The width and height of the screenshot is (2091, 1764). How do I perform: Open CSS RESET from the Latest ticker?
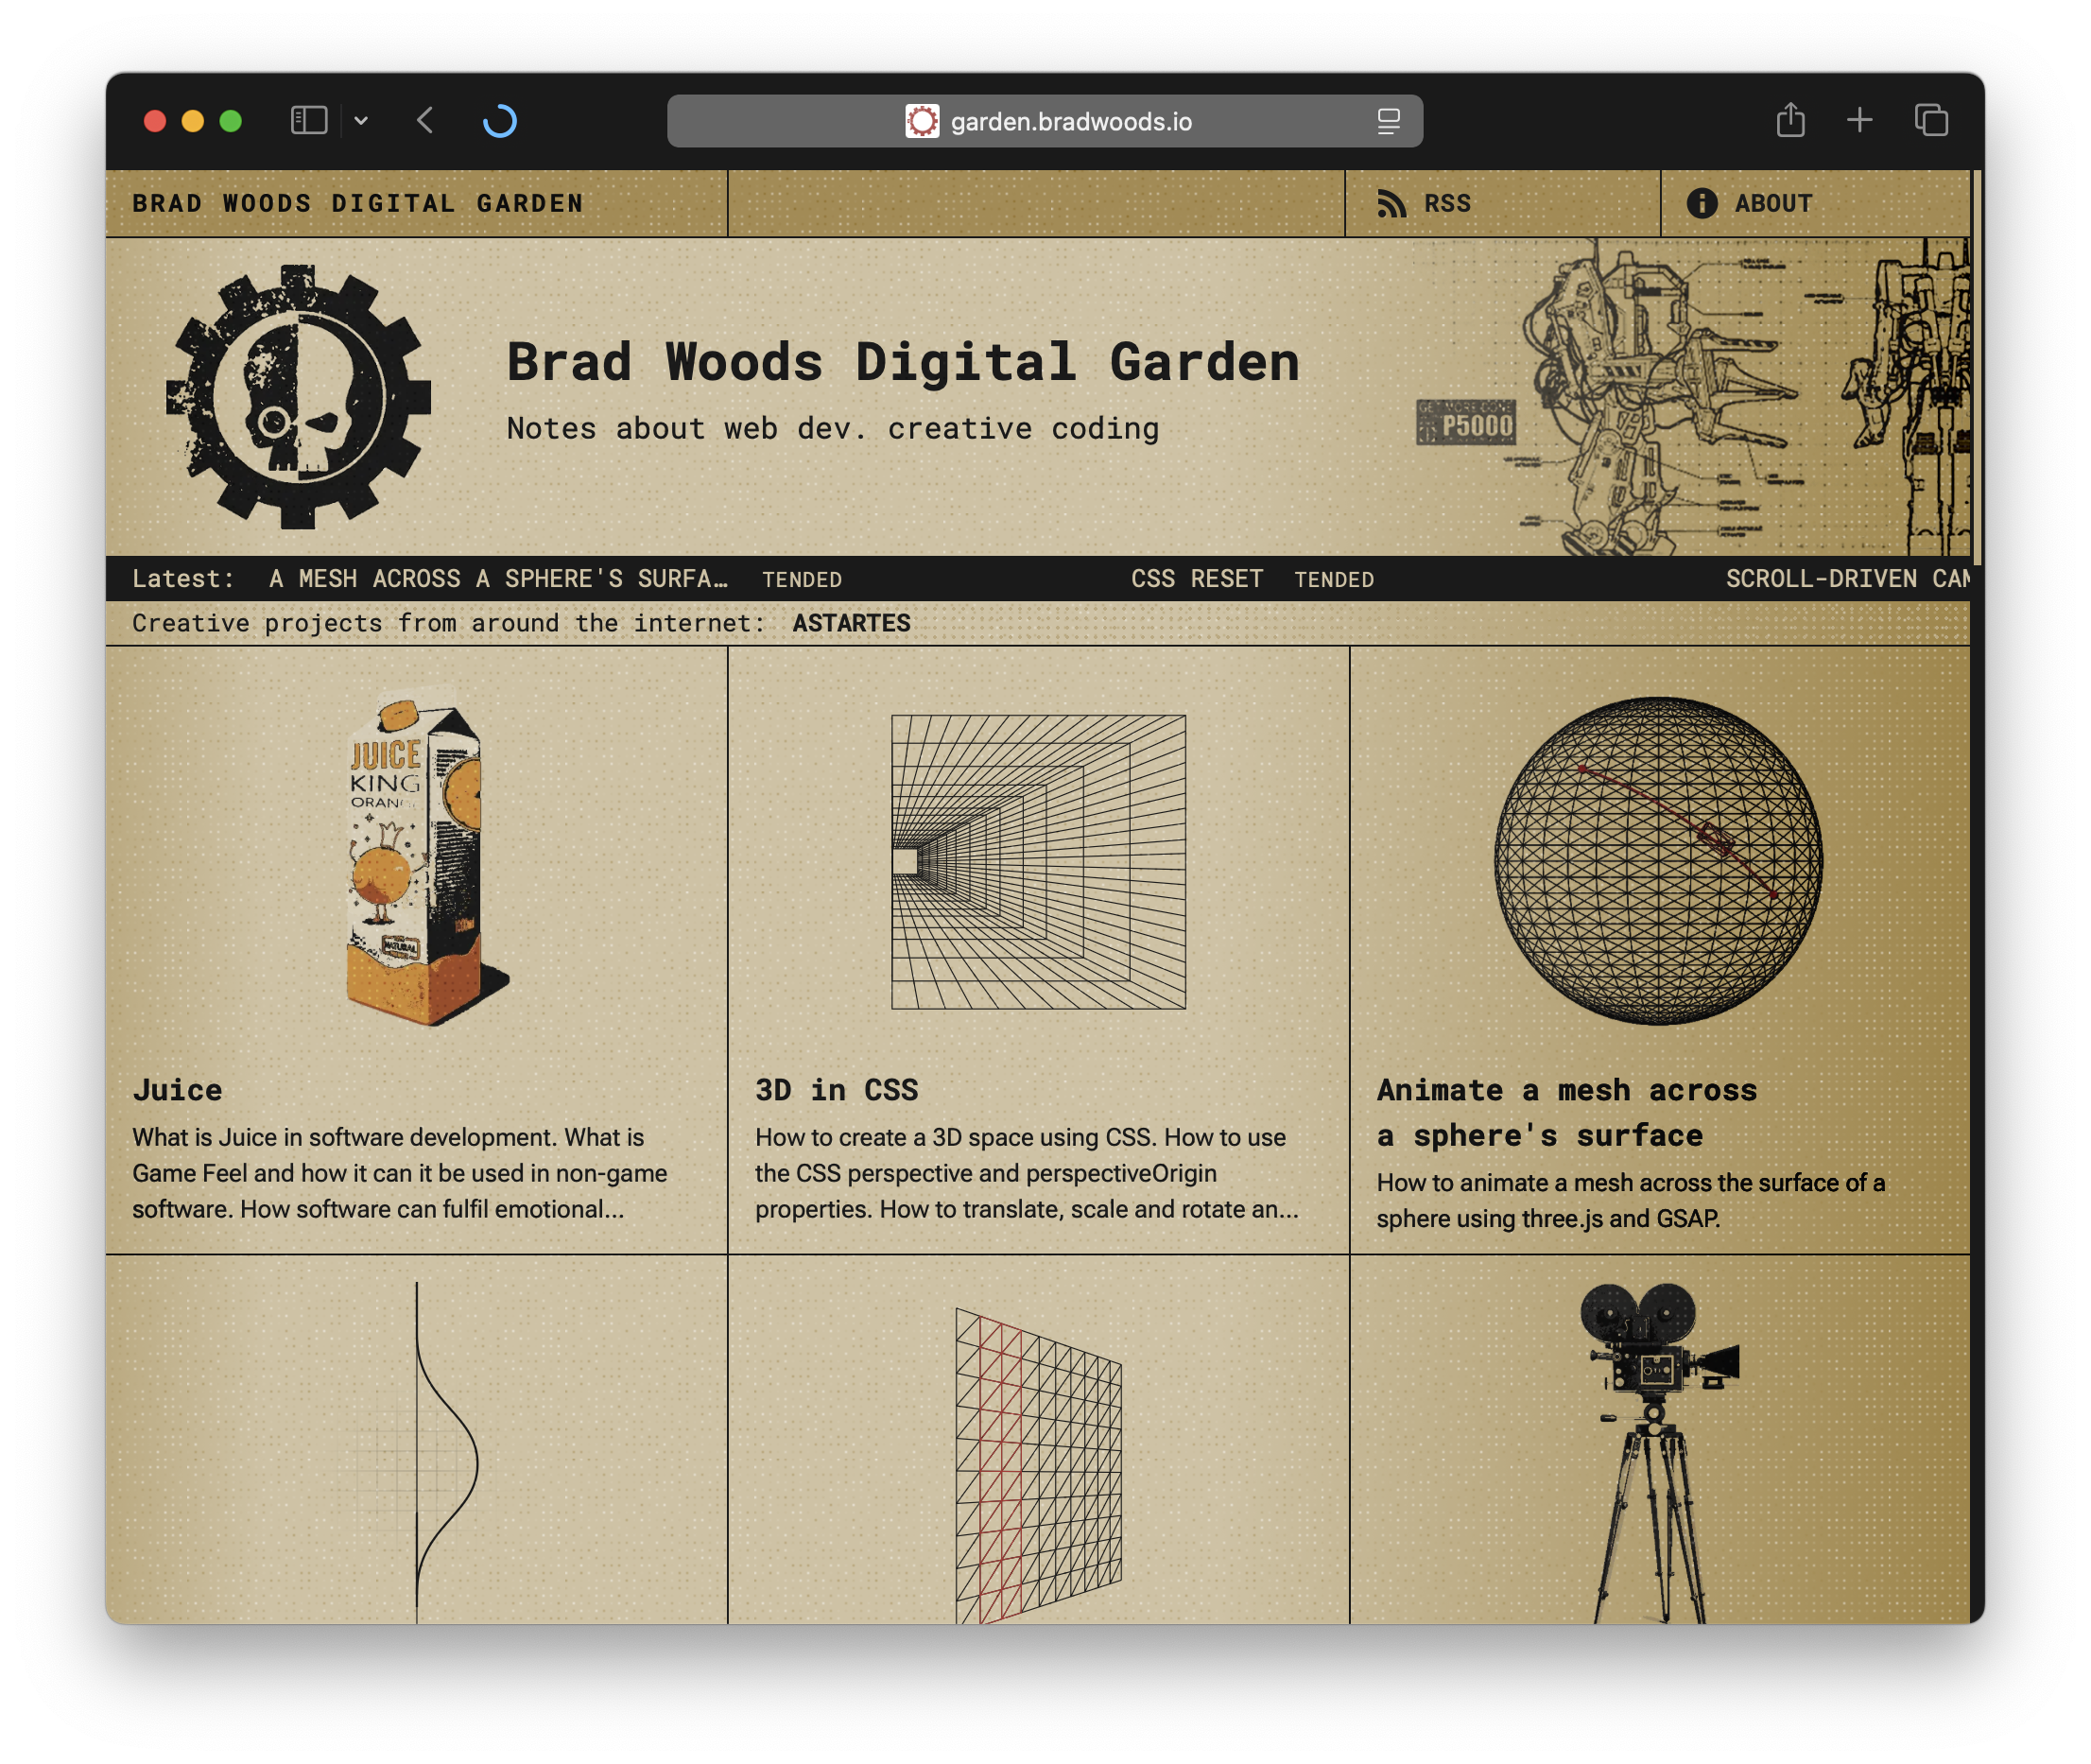(x=1197, y=578)
